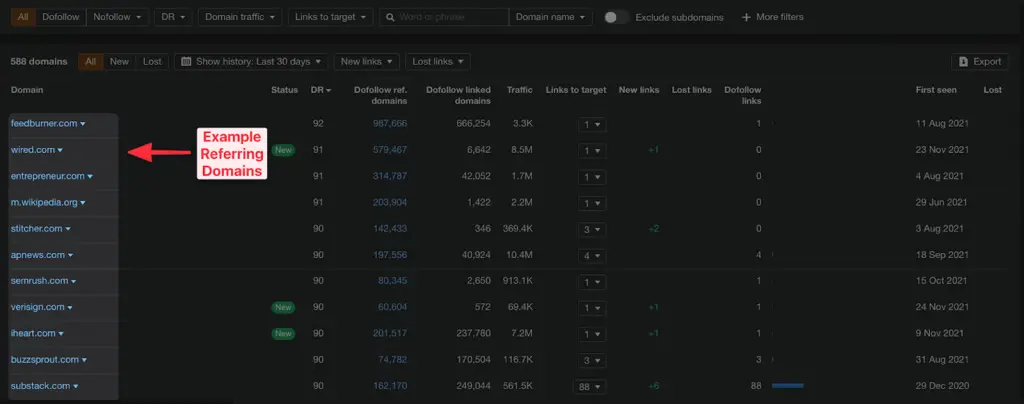This screenshot has height=404, width=1024.
Task: Click the Export file icon
Action: tap(963, 62)
